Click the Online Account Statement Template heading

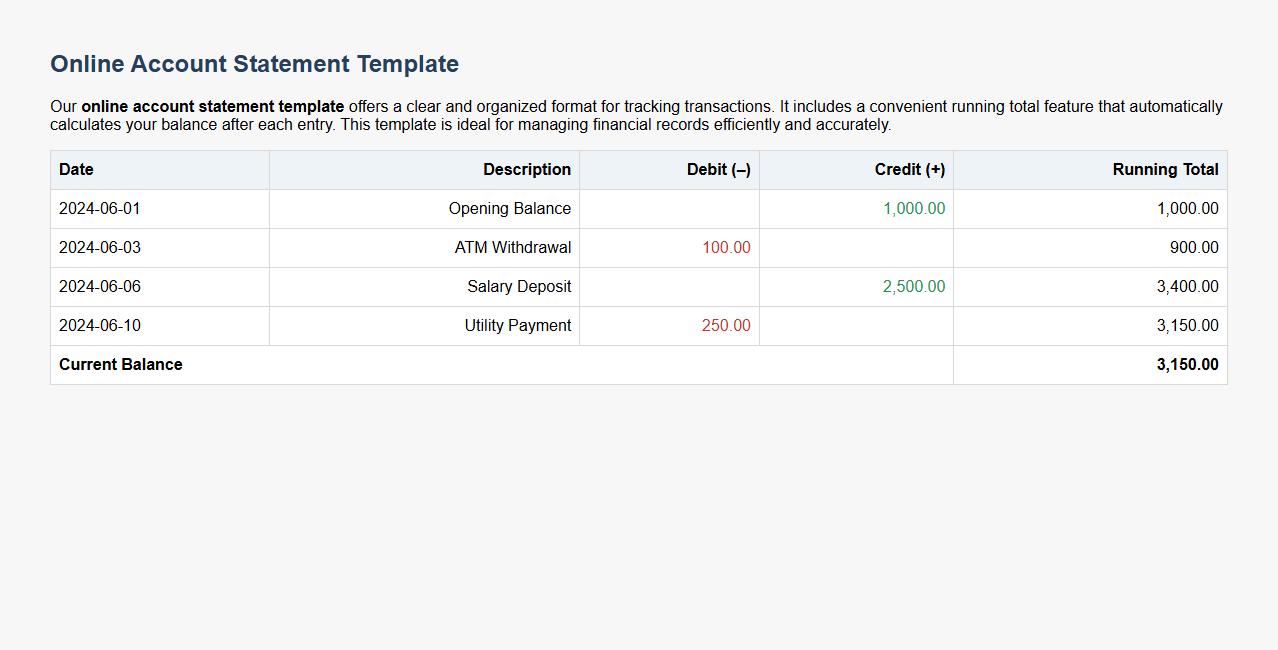click(x=252, y=63)
